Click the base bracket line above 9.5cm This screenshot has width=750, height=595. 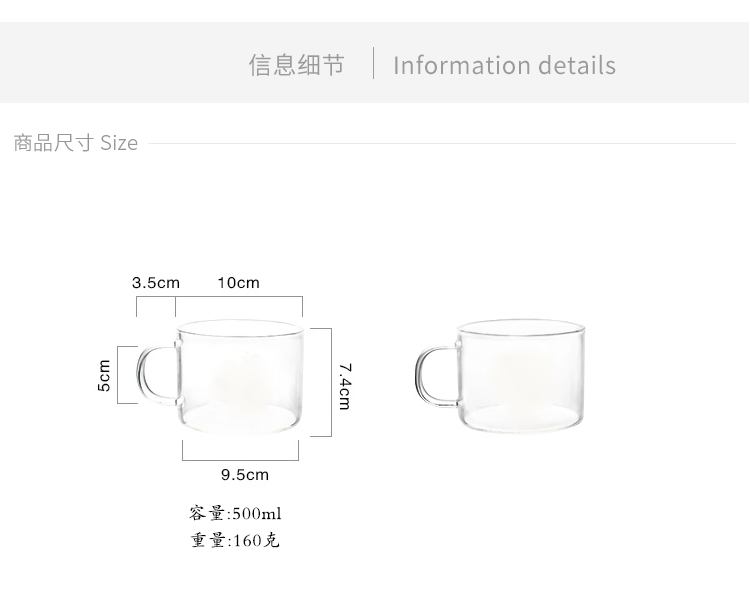(240, 459)
